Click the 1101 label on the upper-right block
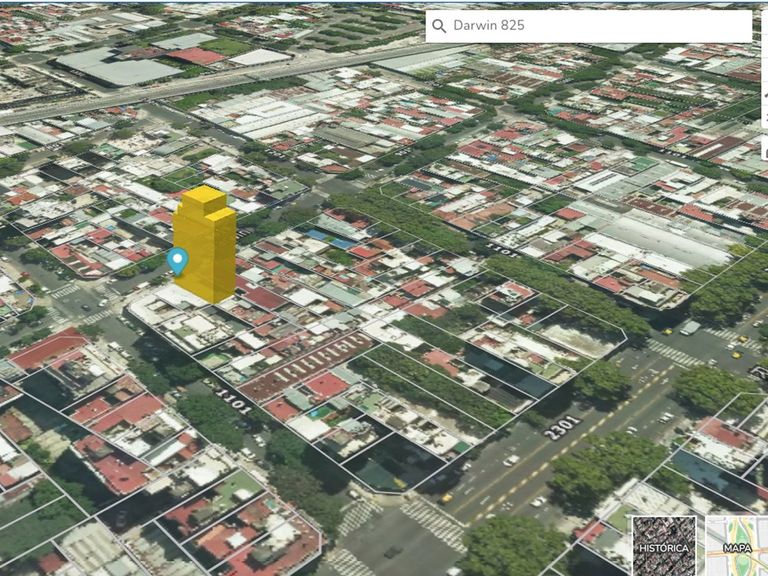The height and width of the screenshot is (576, 768). [x=503, y=251]
